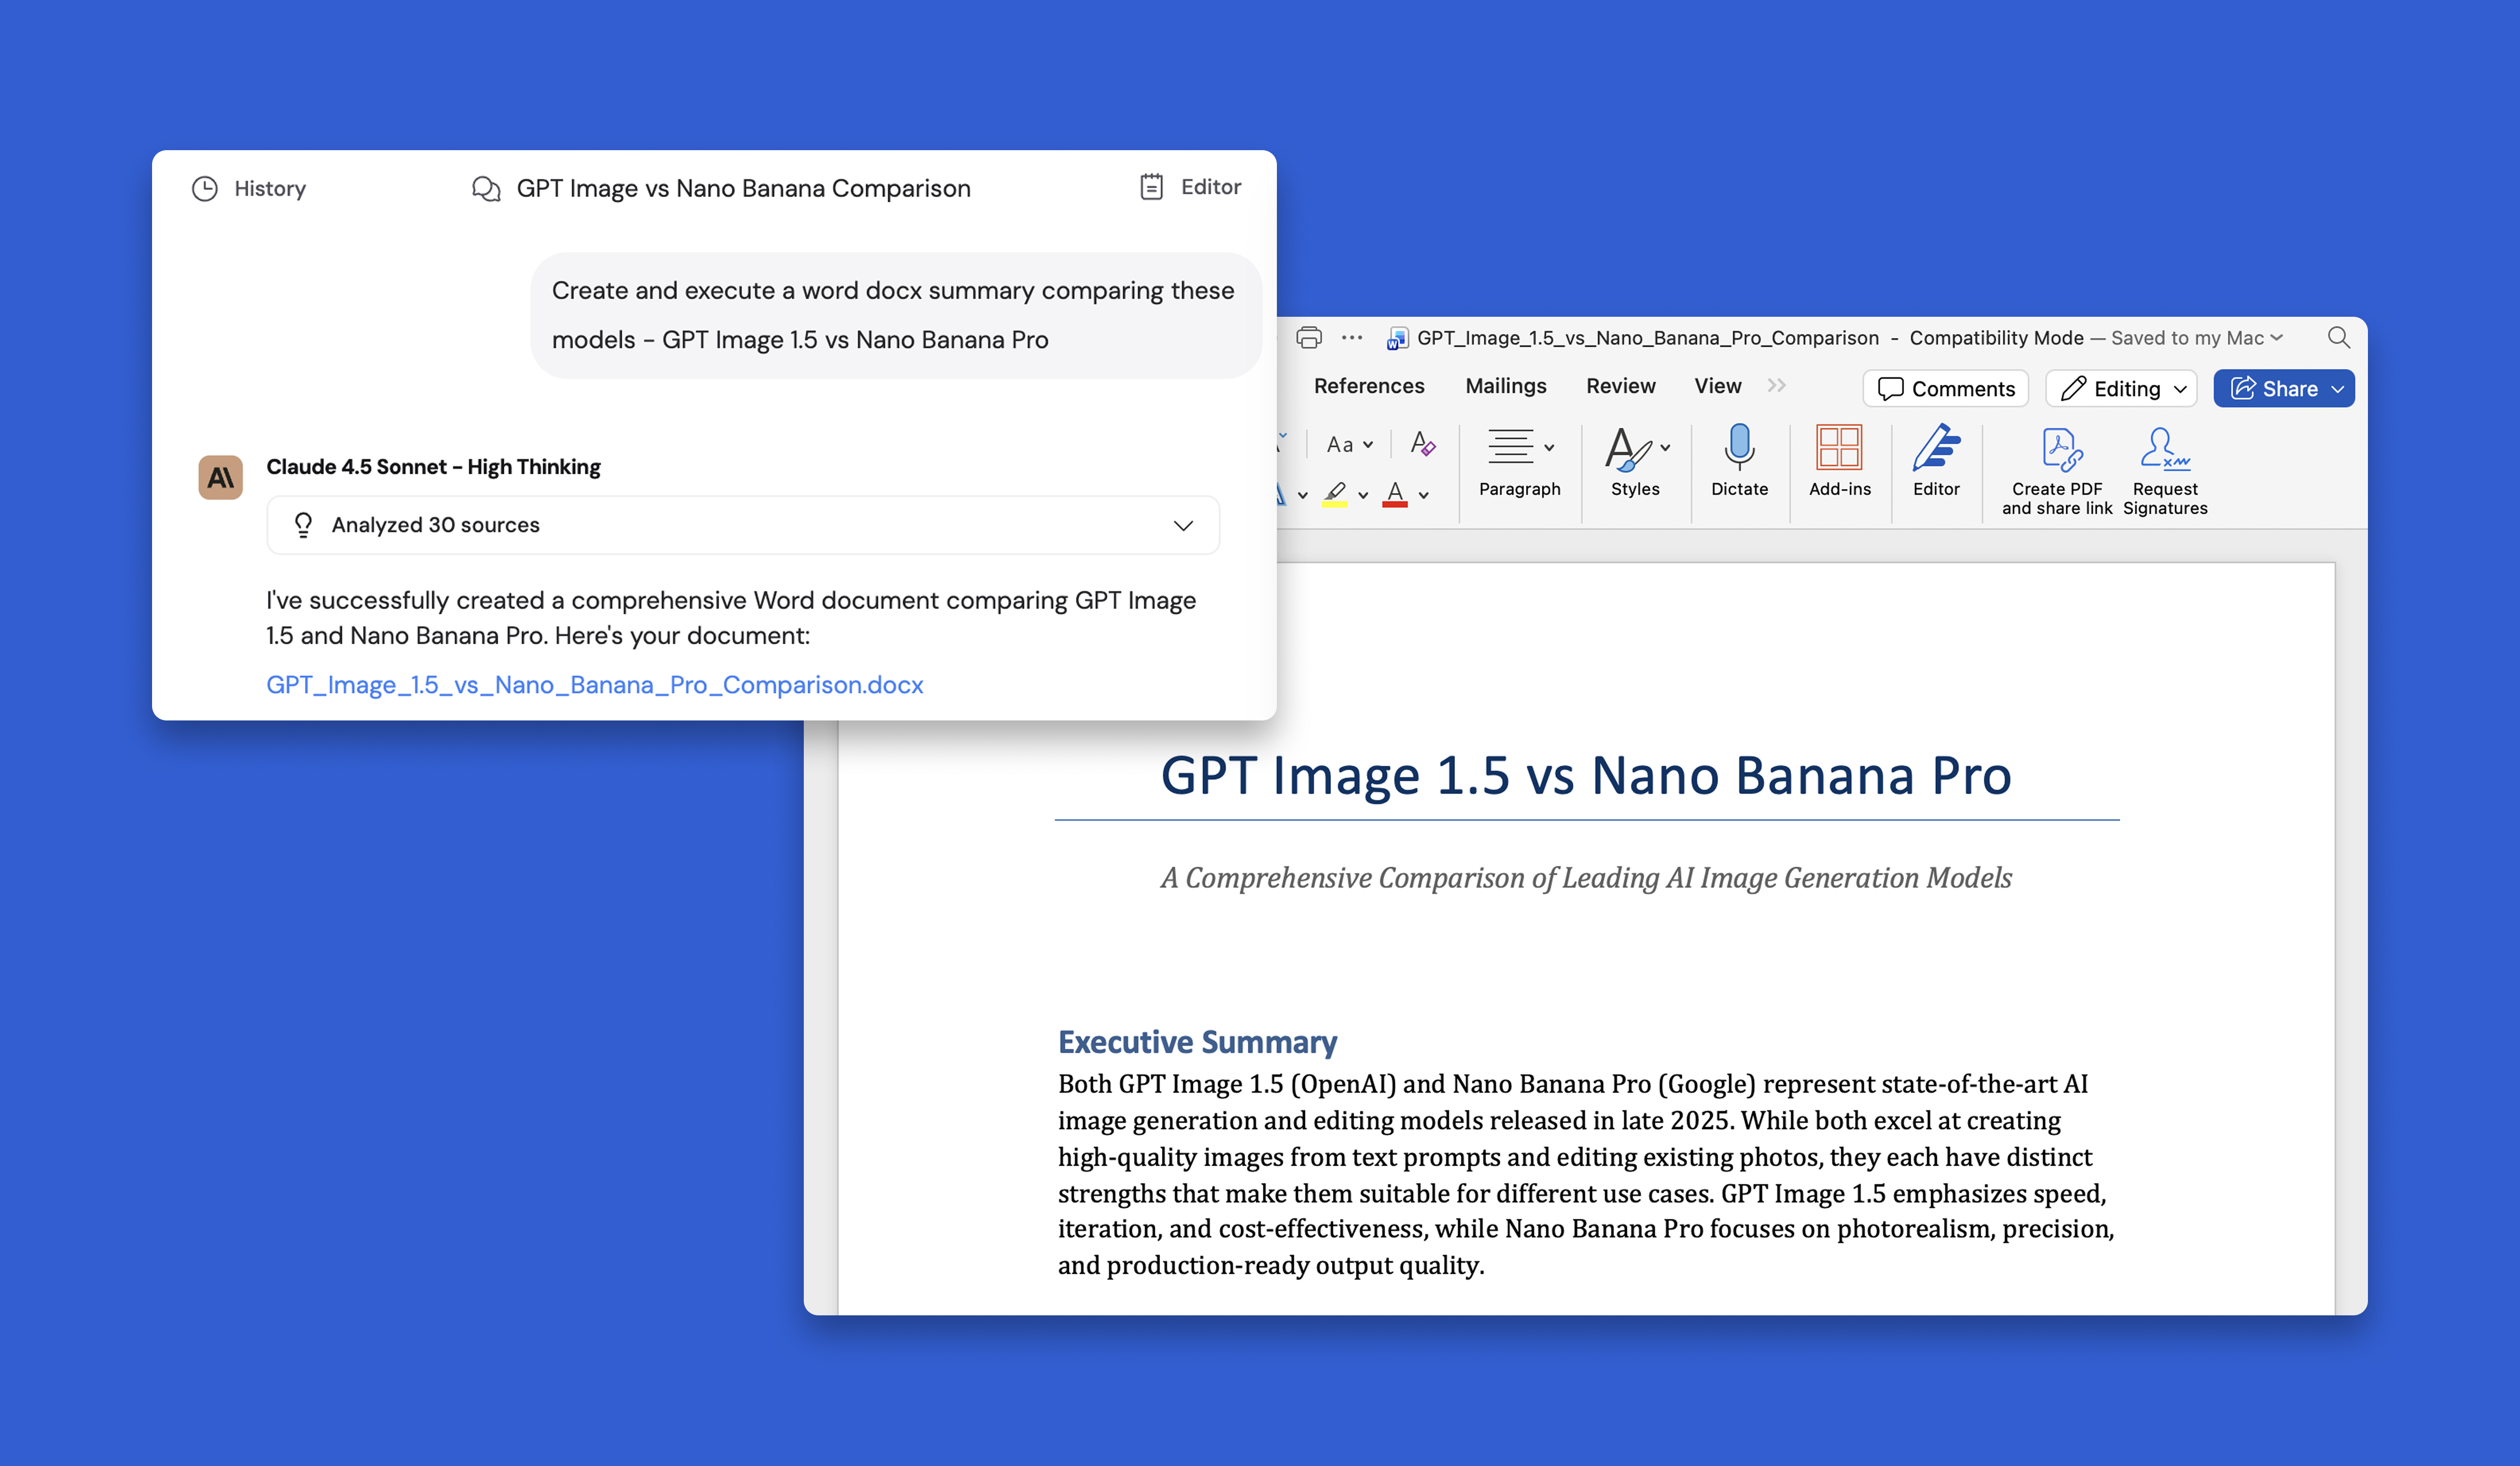Open the History panel in the chat window
The width and height of the screenshot is (2520, 1466).
[x=249, y=188]
